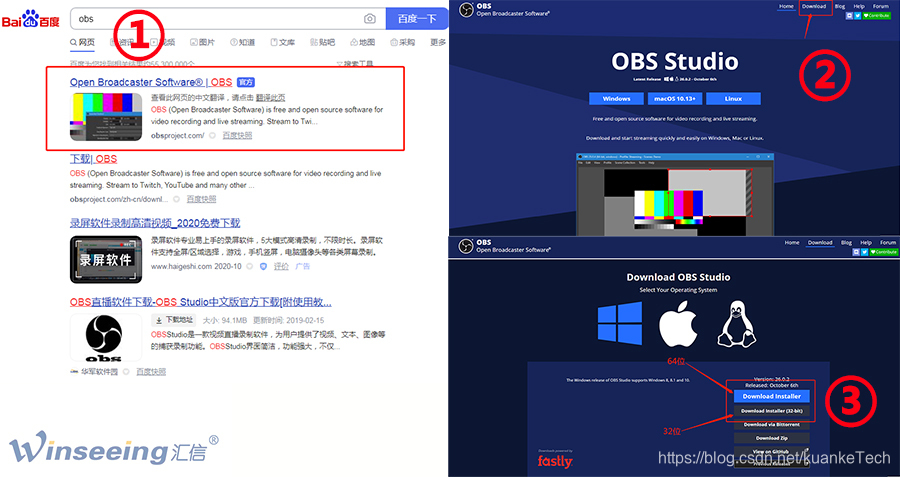900x477 pixels.
Task: Click the 下载地址 download button
Action: (x=174, y=320)
